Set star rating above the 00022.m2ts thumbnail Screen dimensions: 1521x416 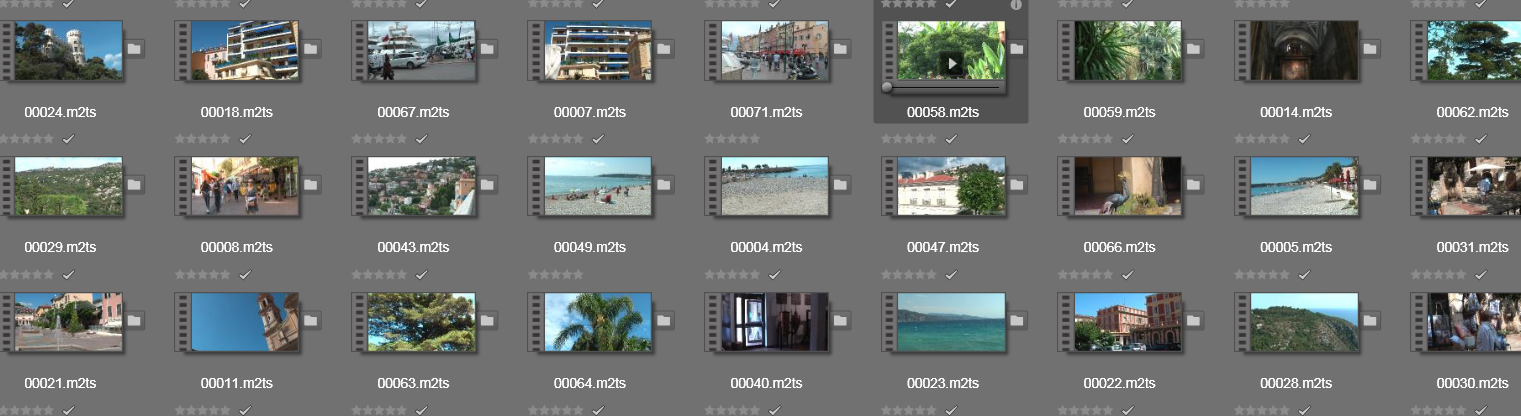point(1085,274)
